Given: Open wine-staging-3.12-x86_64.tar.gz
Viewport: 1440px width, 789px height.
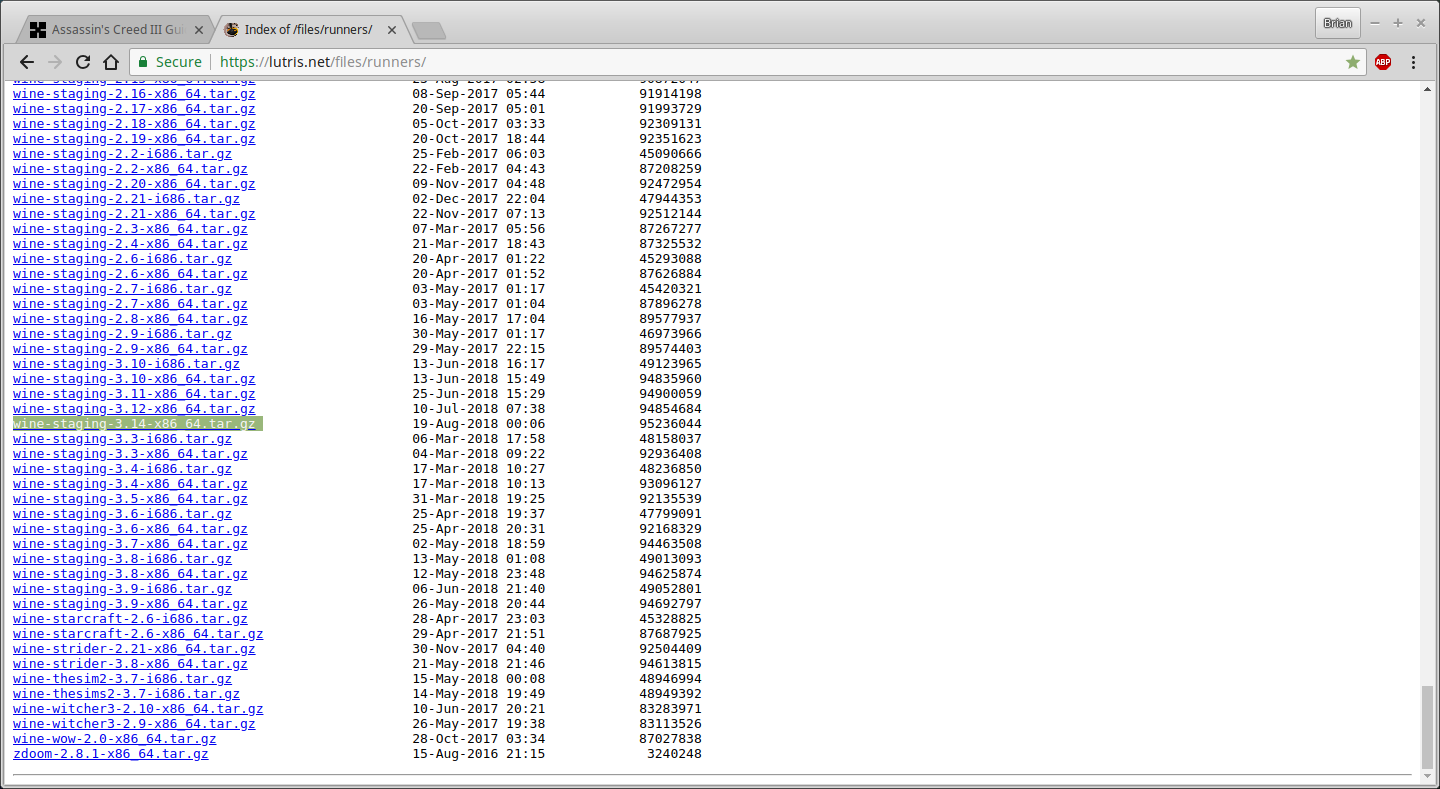Looking at the screenshot, I should 134,409.
